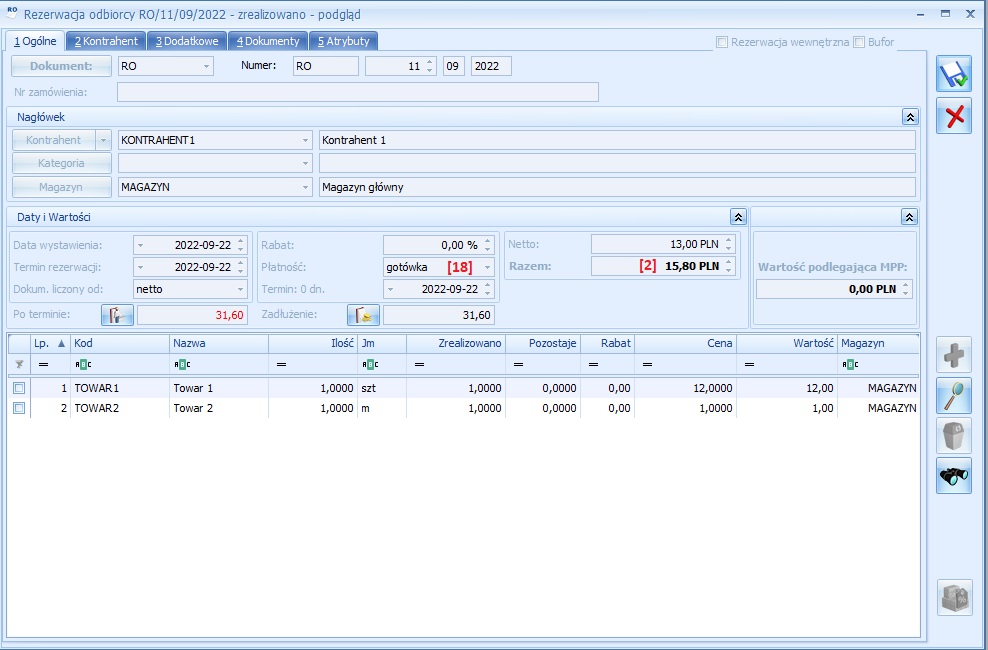This screenshot has height=650, width=988.
Task: Click the red X cancel icon
Action: pos(953,116)
